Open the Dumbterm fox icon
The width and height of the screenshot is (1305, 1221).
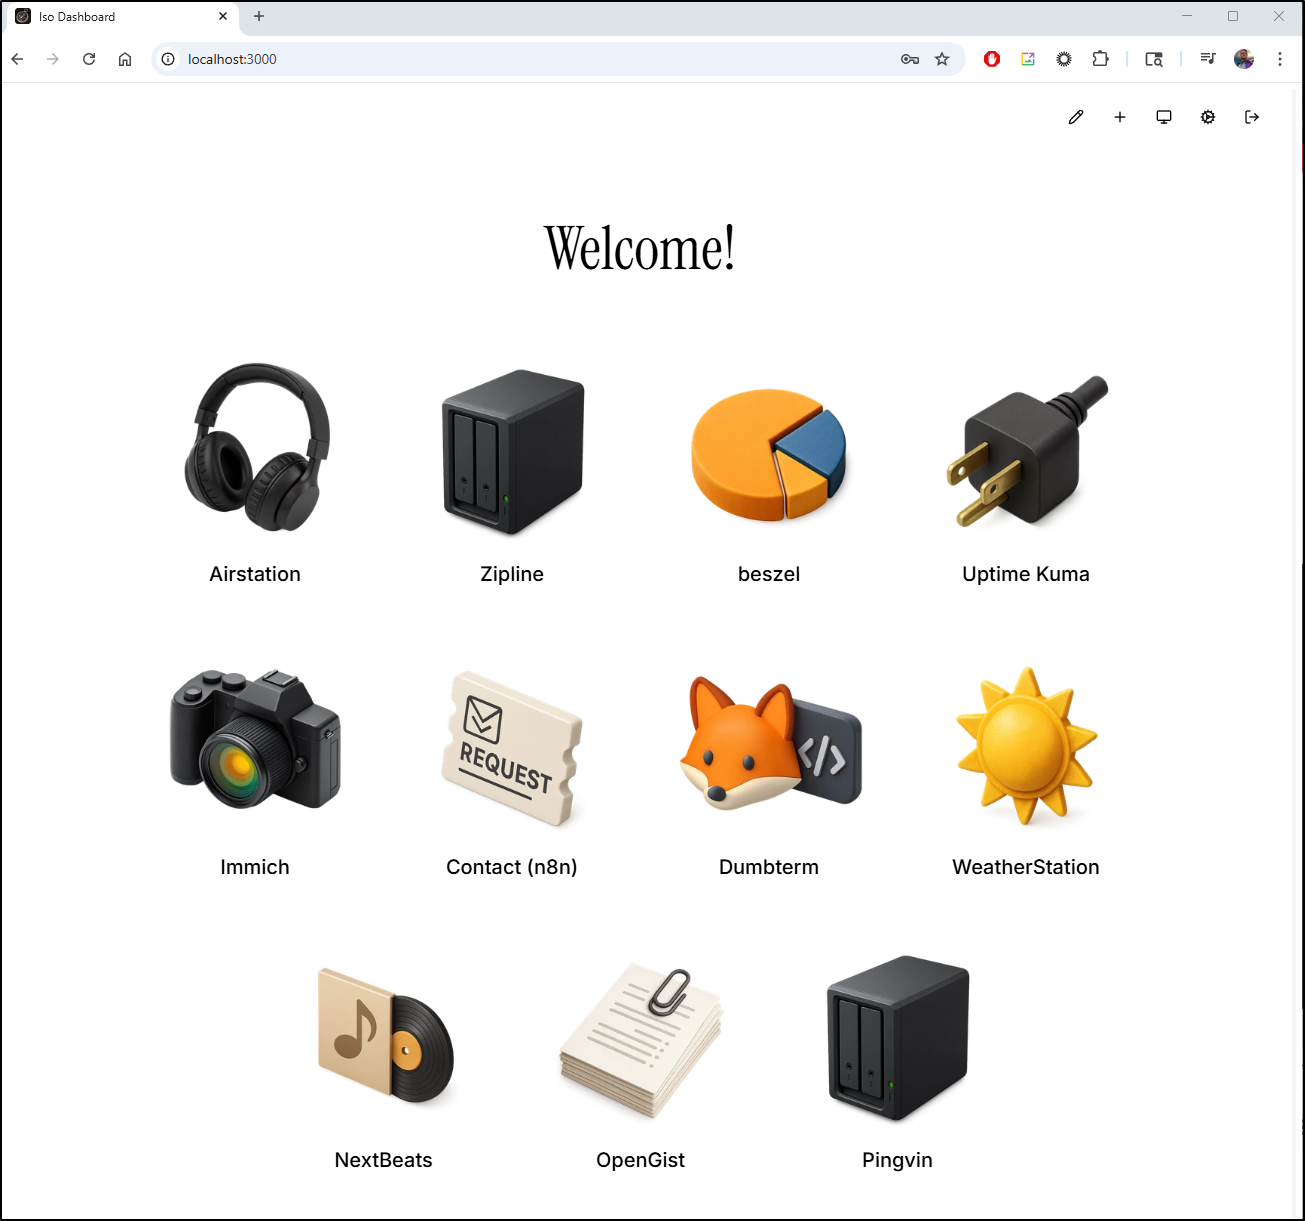(770, 742)
